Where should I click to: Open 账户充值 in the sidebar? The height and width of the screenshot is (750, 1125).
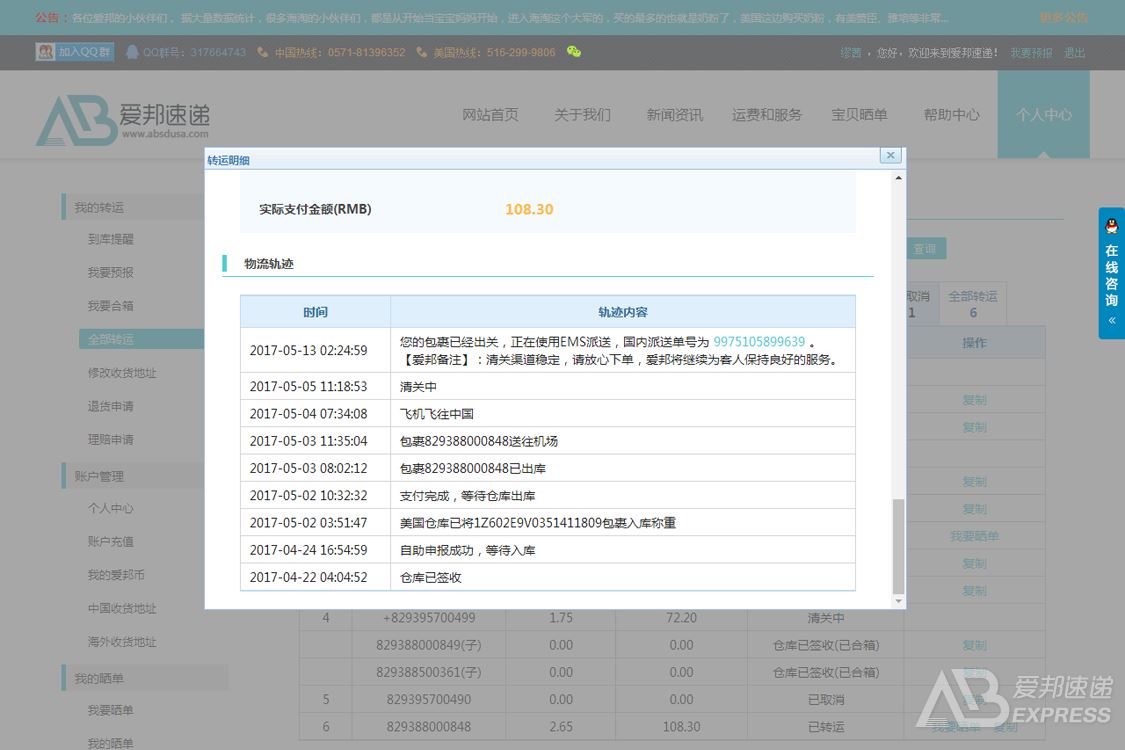pos(110,541)
